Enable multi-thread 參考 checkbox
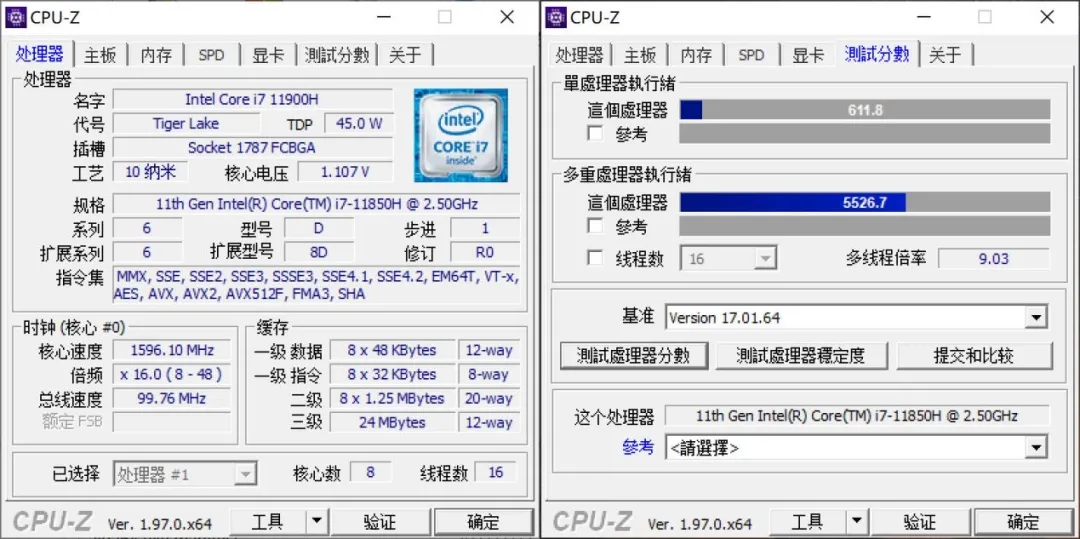The width and height of the screenshot is (1080, 539). coord(594,226)
